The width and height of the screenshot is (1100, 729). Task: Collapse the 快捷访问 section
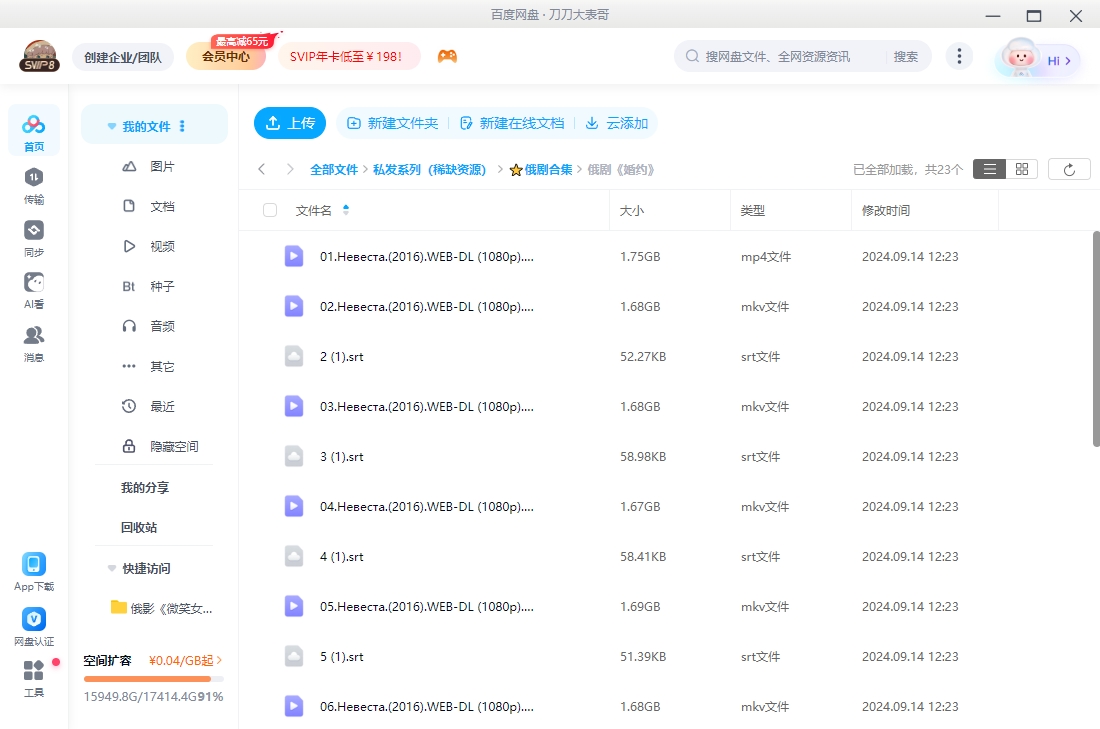click(112, 568)
